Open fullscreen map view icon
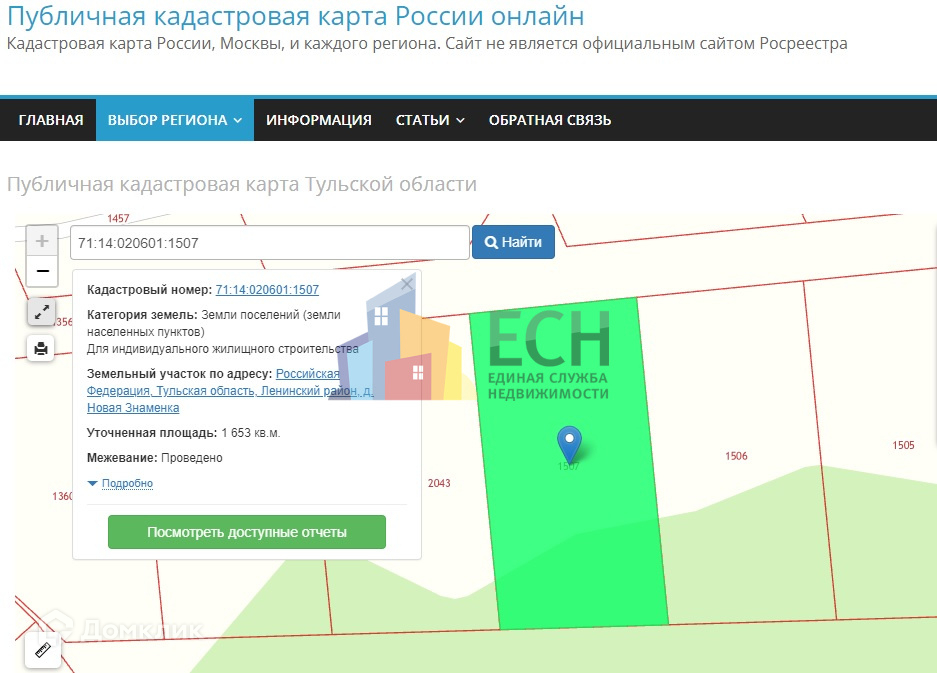This screenshot has height=673, width=937. click(41, 312)
